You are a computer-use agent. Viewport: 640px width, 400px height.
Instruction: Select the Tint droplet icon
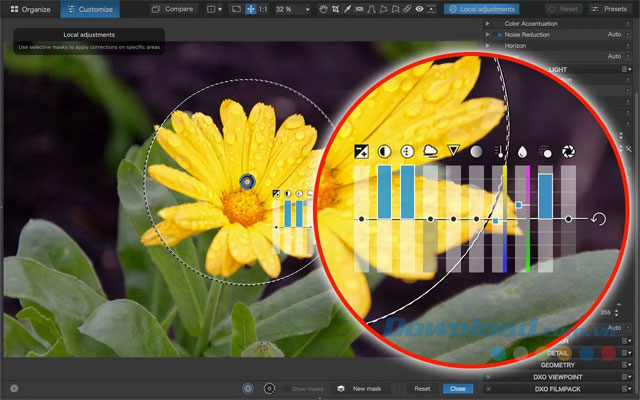tap(522, 151)
